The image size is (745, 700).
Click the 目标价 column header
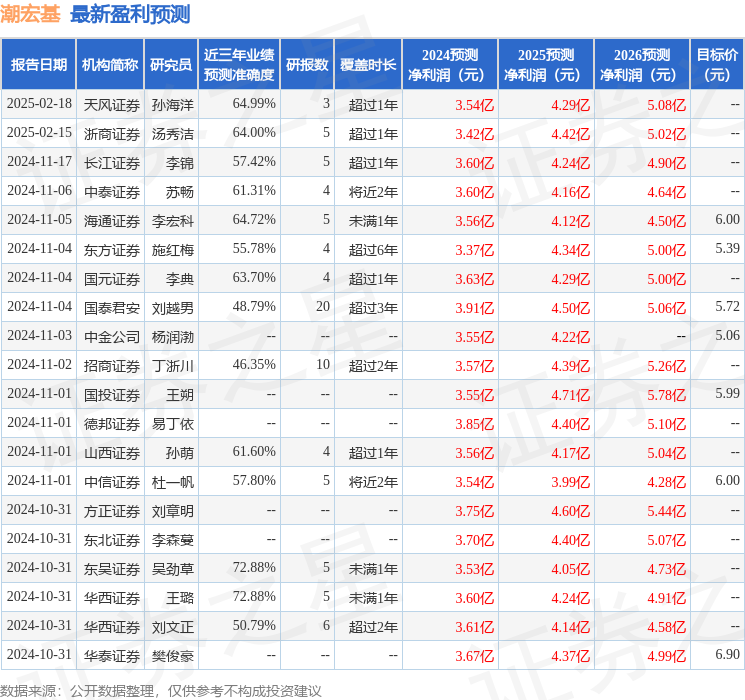tap(717, 65)
